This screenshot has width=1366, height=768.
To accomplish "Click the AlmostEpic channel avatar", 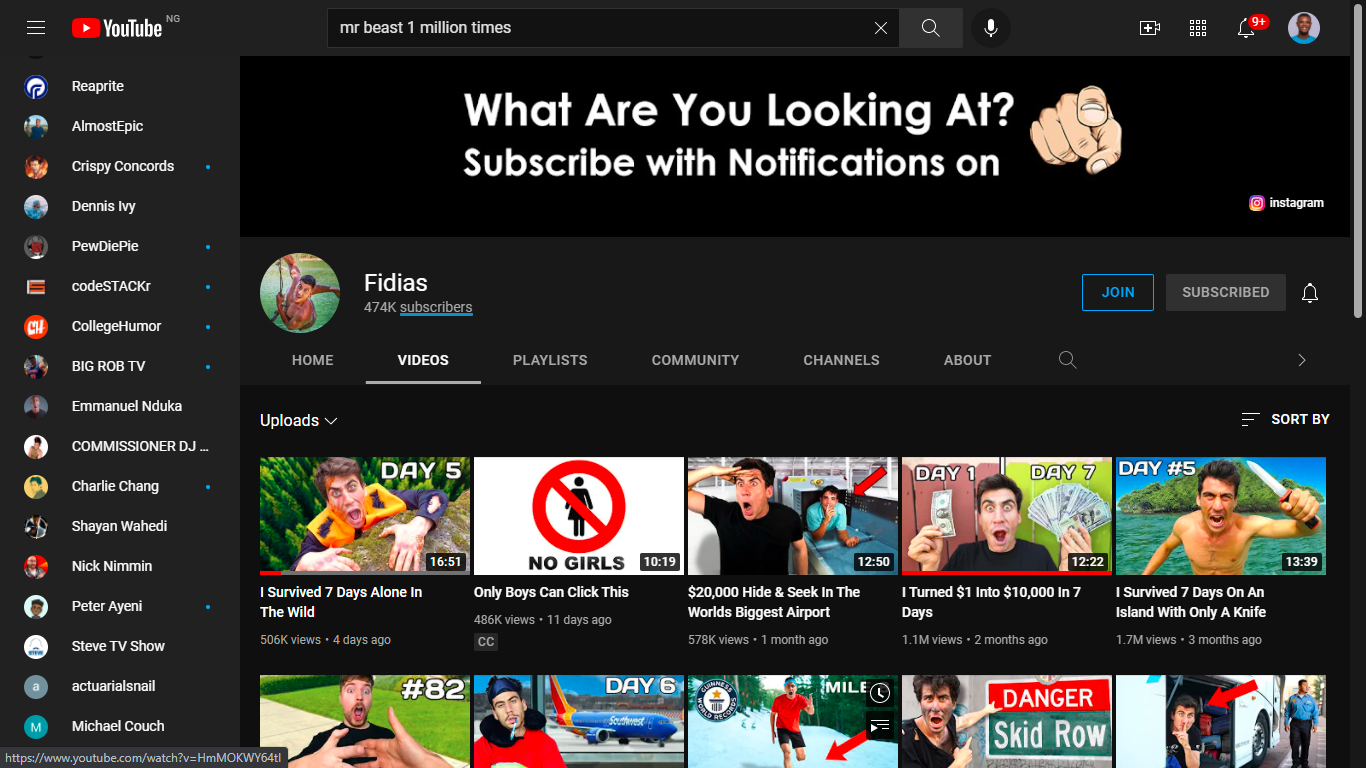I will coord(36,127).
